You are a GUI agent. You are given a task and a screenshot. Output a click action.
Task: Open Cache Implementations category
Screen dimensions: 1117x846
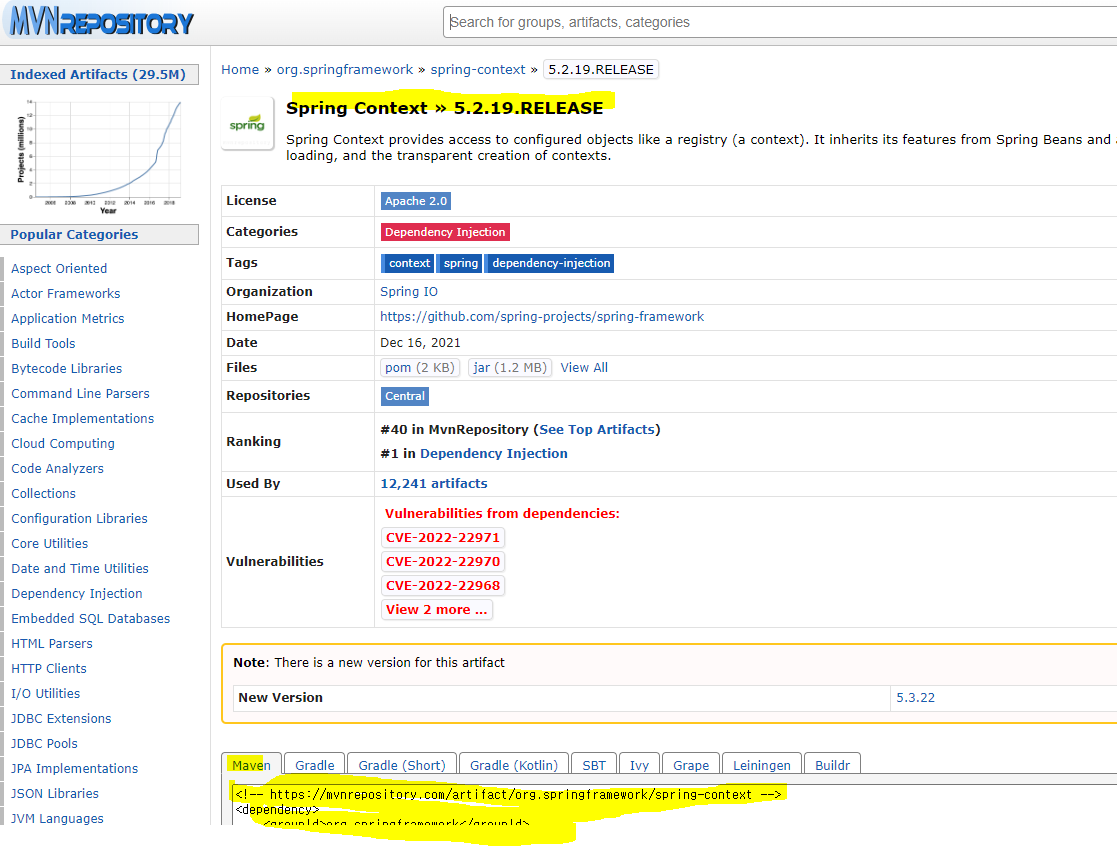point(83,418)
